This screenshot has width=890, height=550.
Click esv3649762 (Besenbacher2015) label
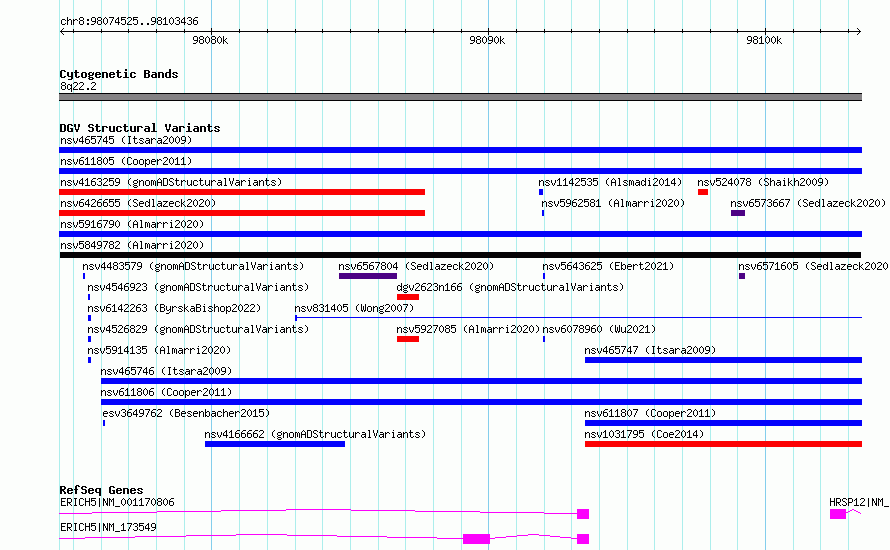pyautogui.click(x=186, y=413)
